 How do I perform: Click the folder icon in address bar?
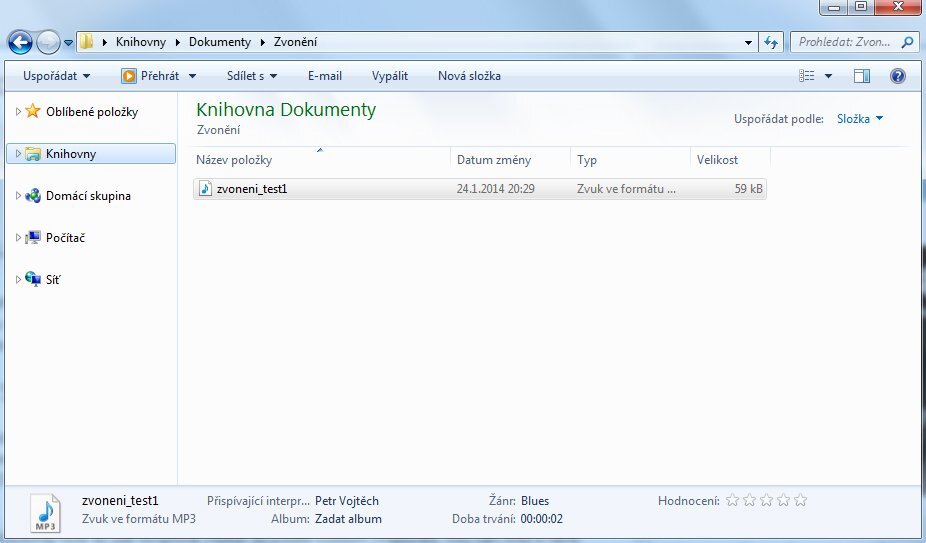point(87,41)
